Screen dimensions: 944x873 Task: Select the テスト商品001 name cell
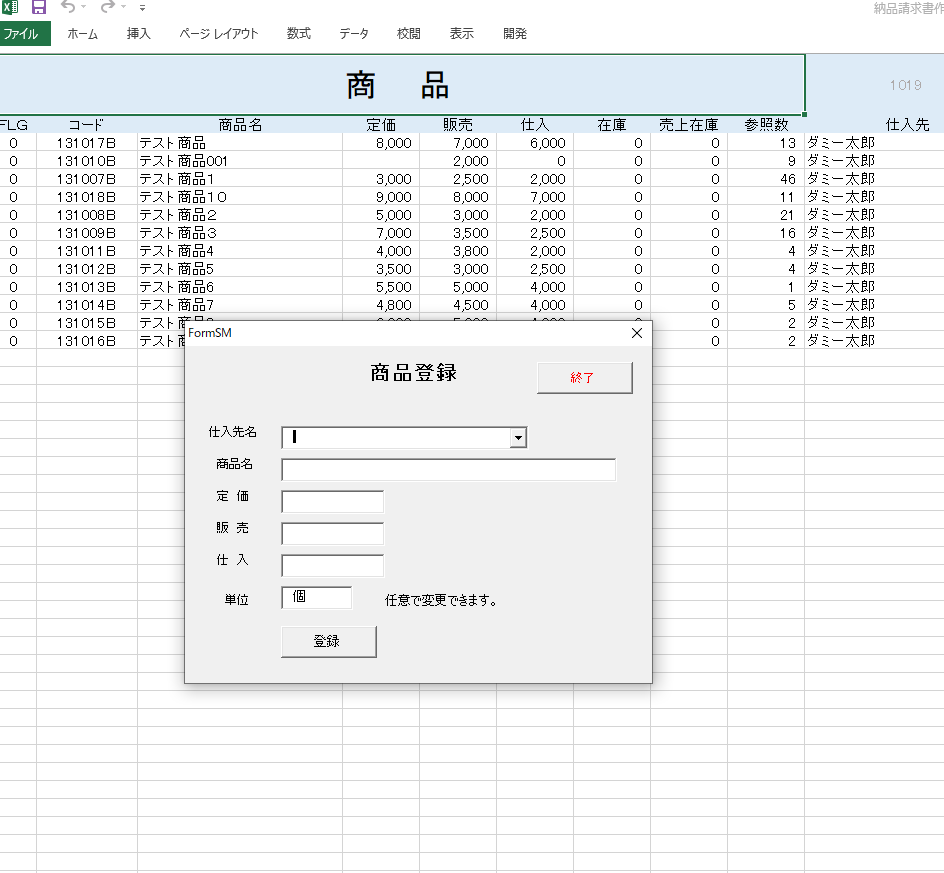tap(240, 161)
